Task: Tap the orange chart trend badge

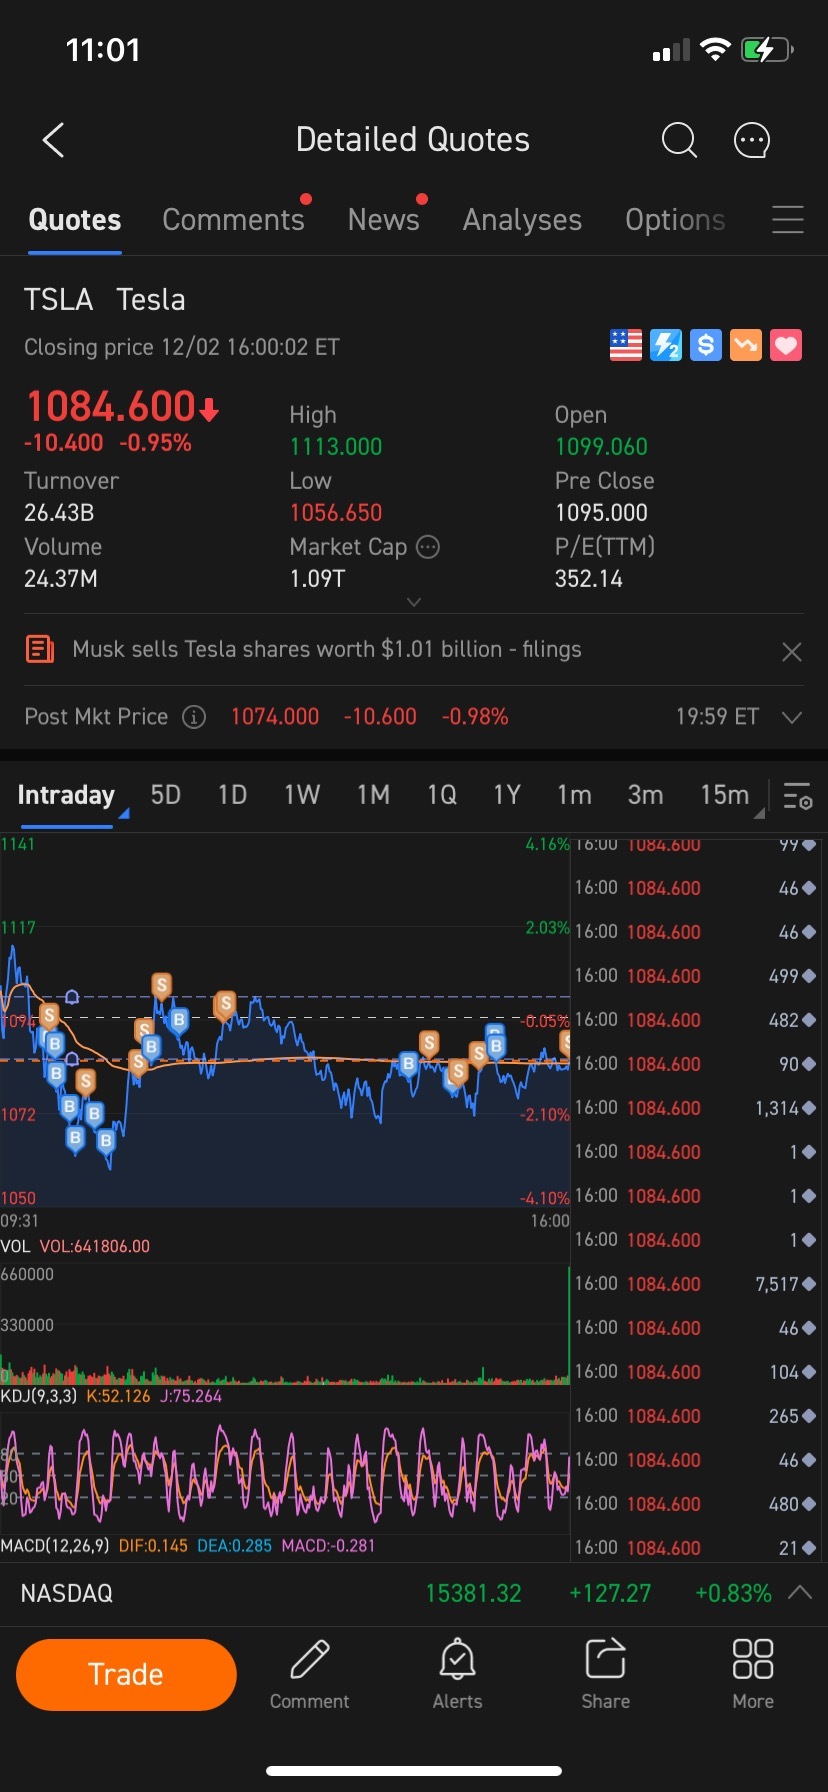Action: 746,345
